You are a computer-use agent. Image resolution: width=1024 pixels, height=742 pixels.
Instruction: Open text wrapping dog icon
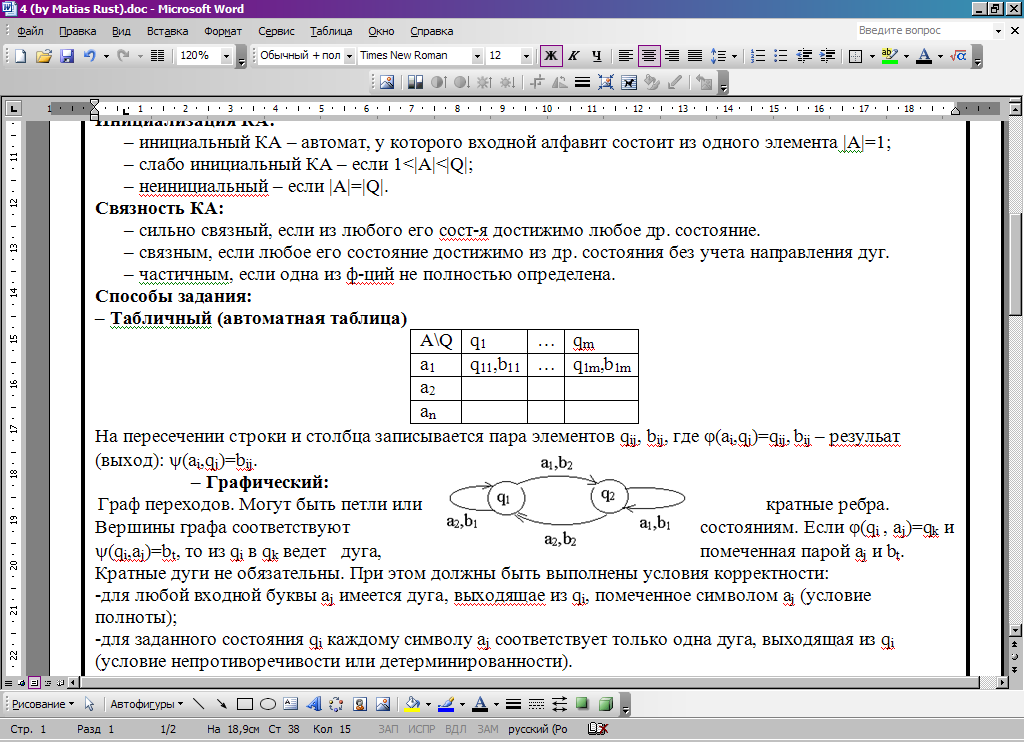[628, 82]
